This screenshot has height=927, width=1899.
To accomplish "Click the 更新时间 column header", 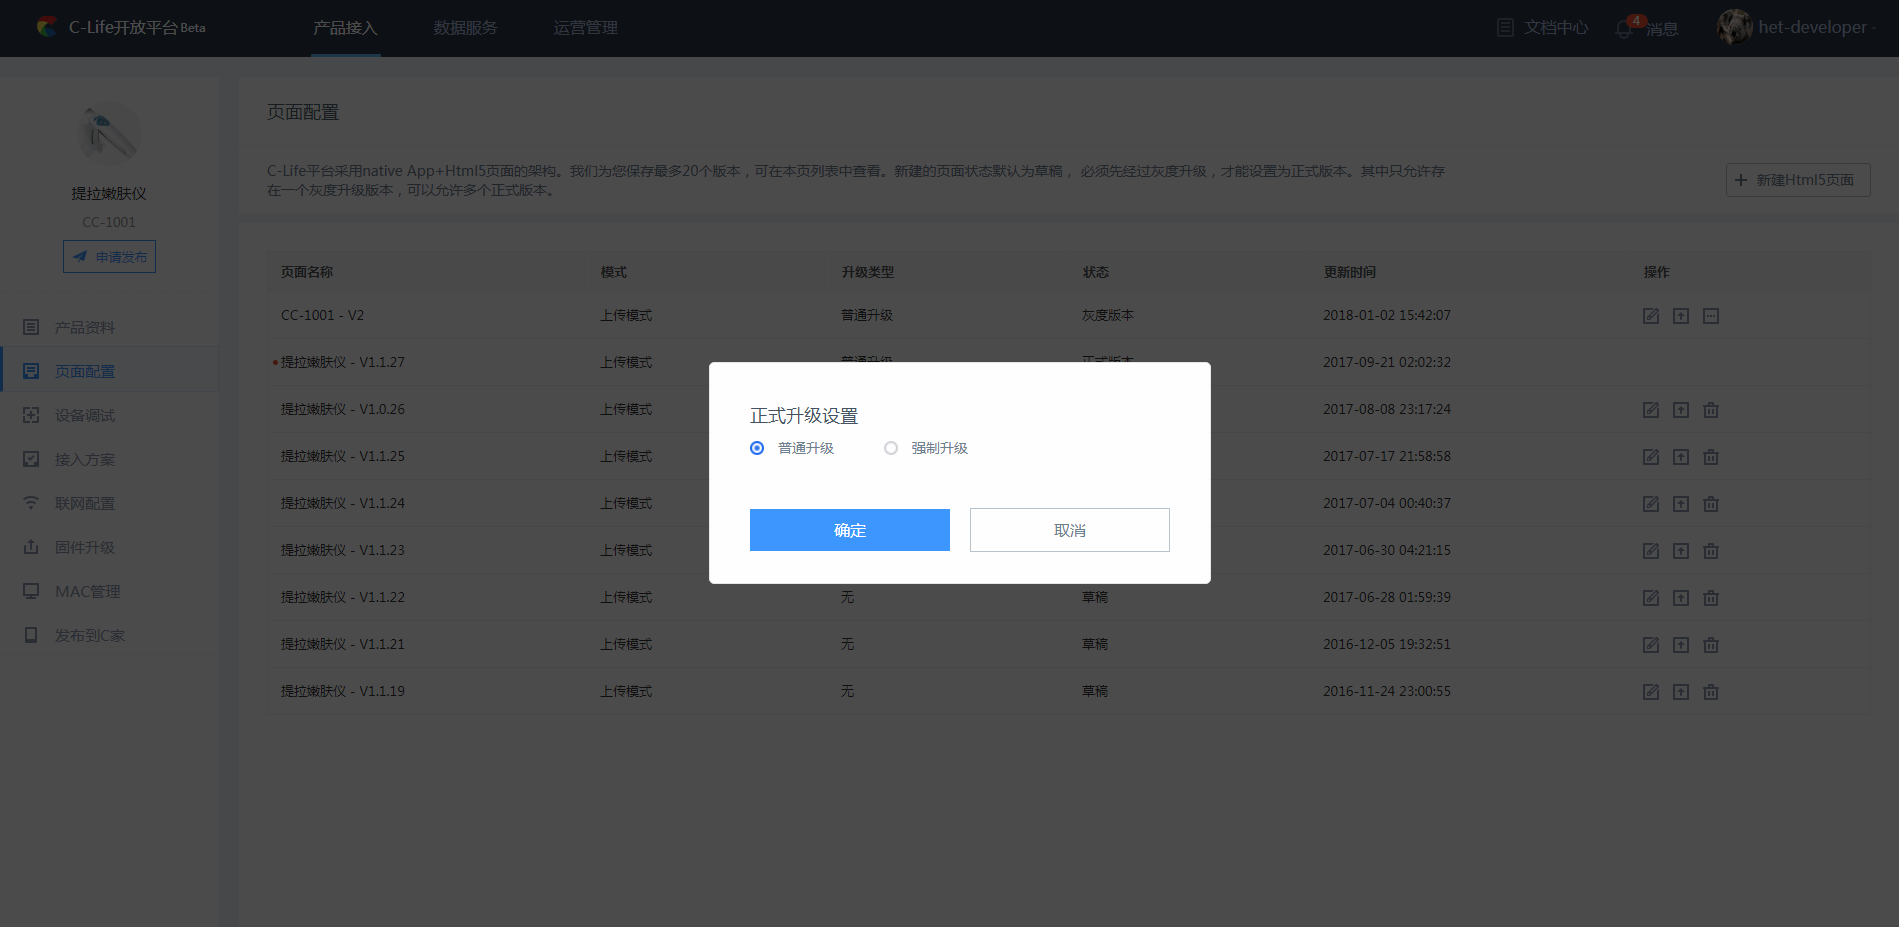I will 1350,272.
